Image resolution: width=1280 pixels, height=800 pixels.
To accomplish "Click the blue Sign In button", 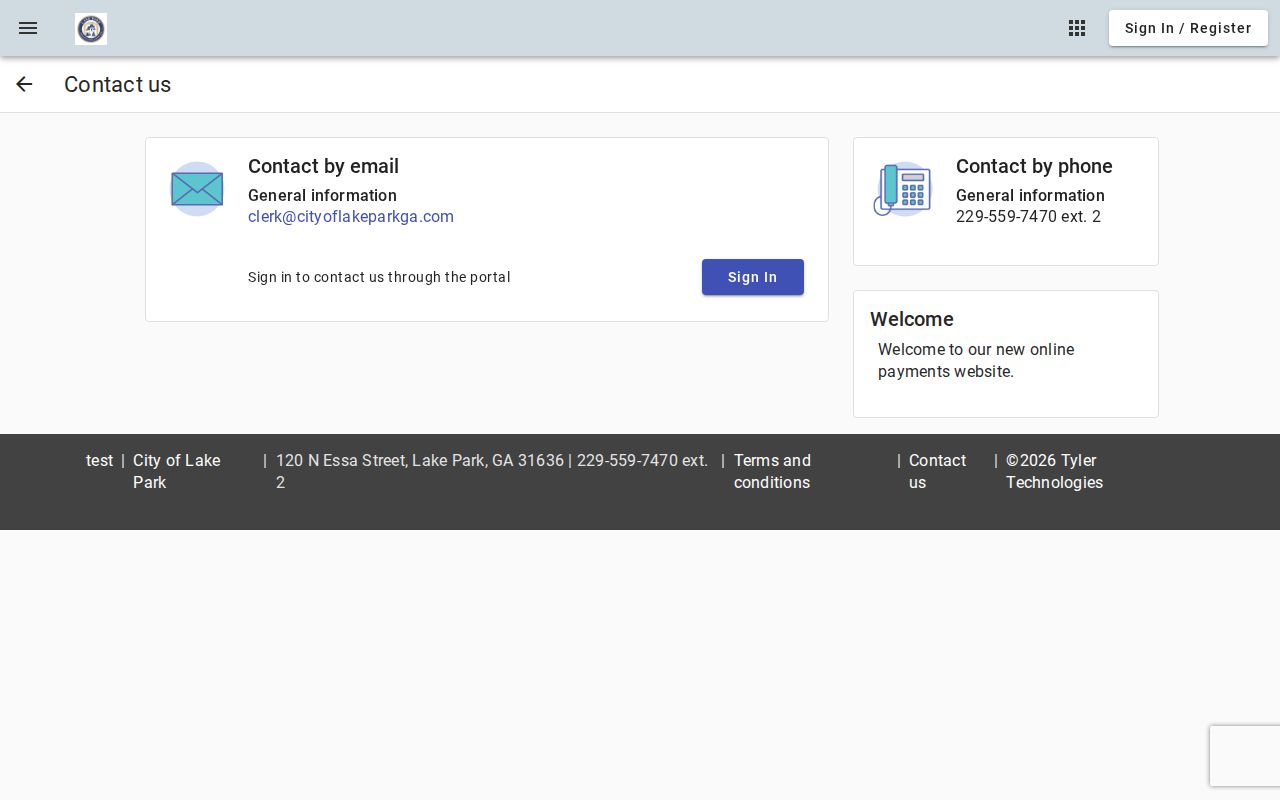I will [753, 277].
